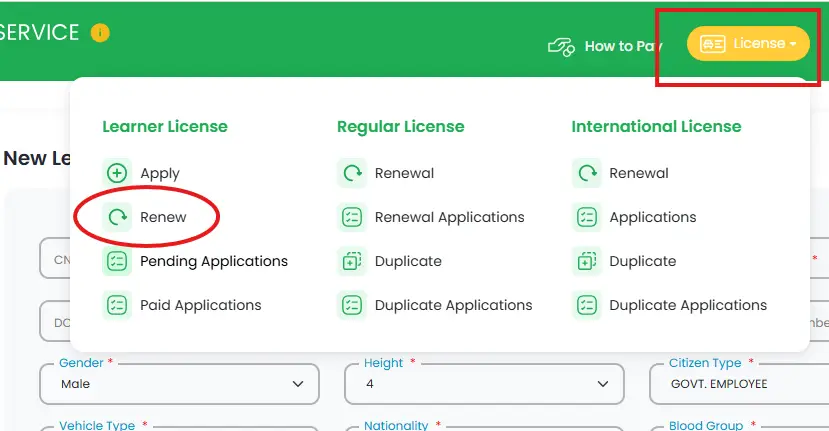Select Renewal Applications menu entry

[449, 217]
